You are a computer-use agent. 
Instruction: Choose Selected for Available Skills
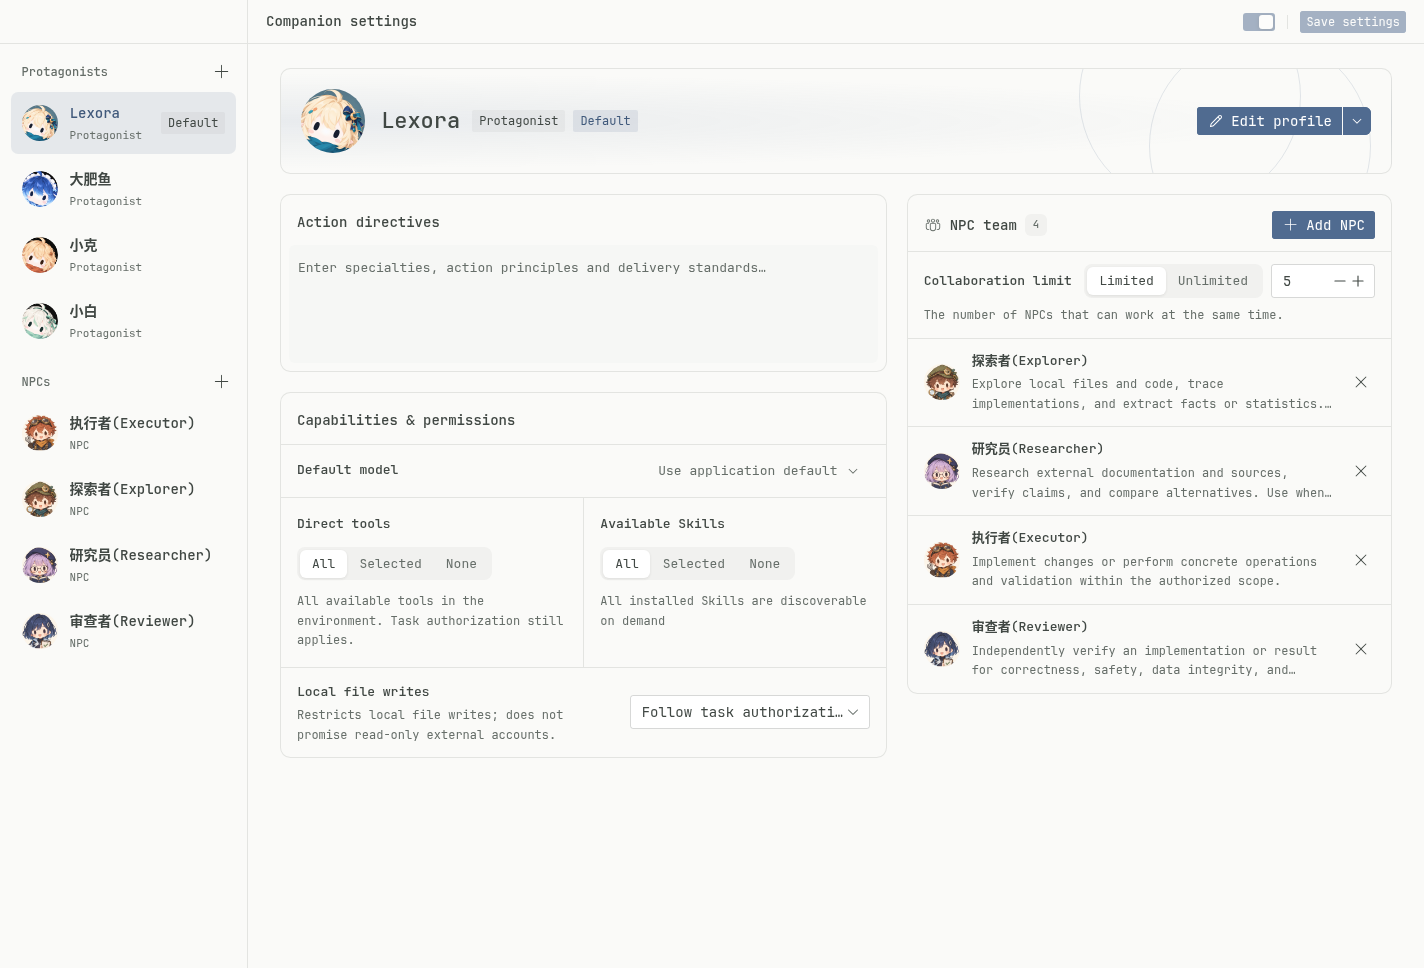[693, 564]
